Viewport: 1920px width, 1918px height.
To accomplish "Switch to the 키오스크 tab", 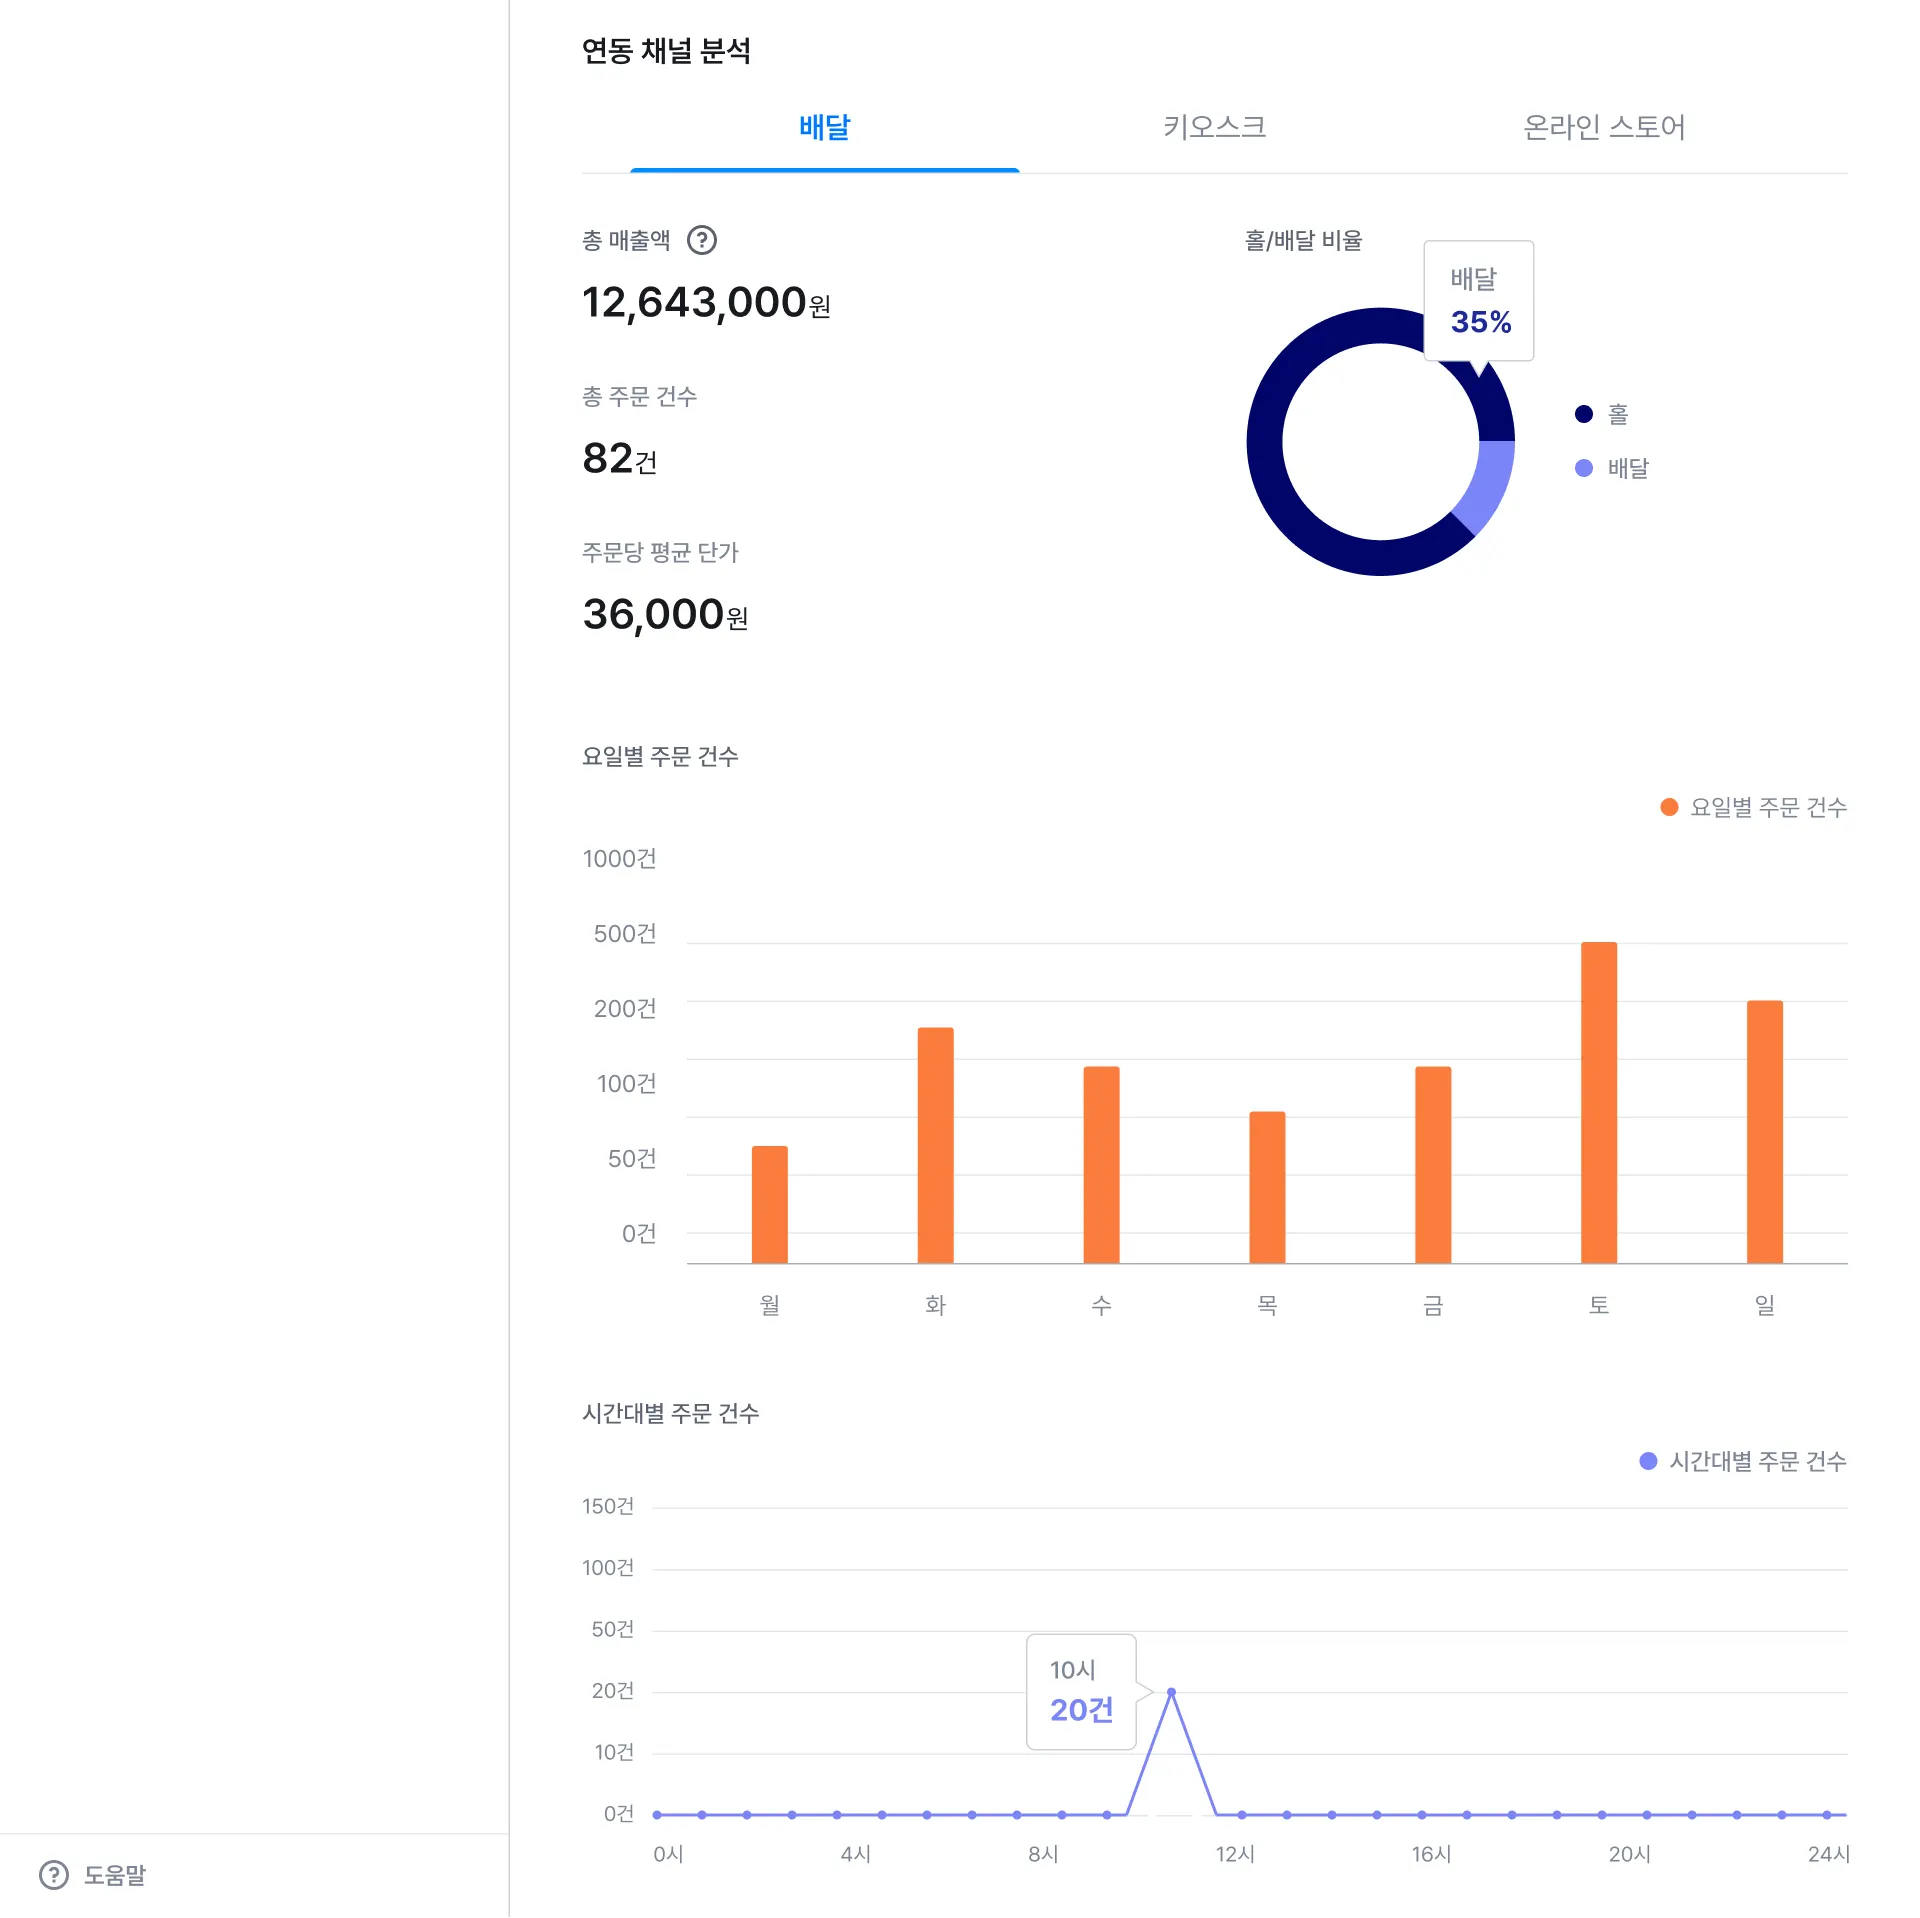I will (x=1214, y=128).
